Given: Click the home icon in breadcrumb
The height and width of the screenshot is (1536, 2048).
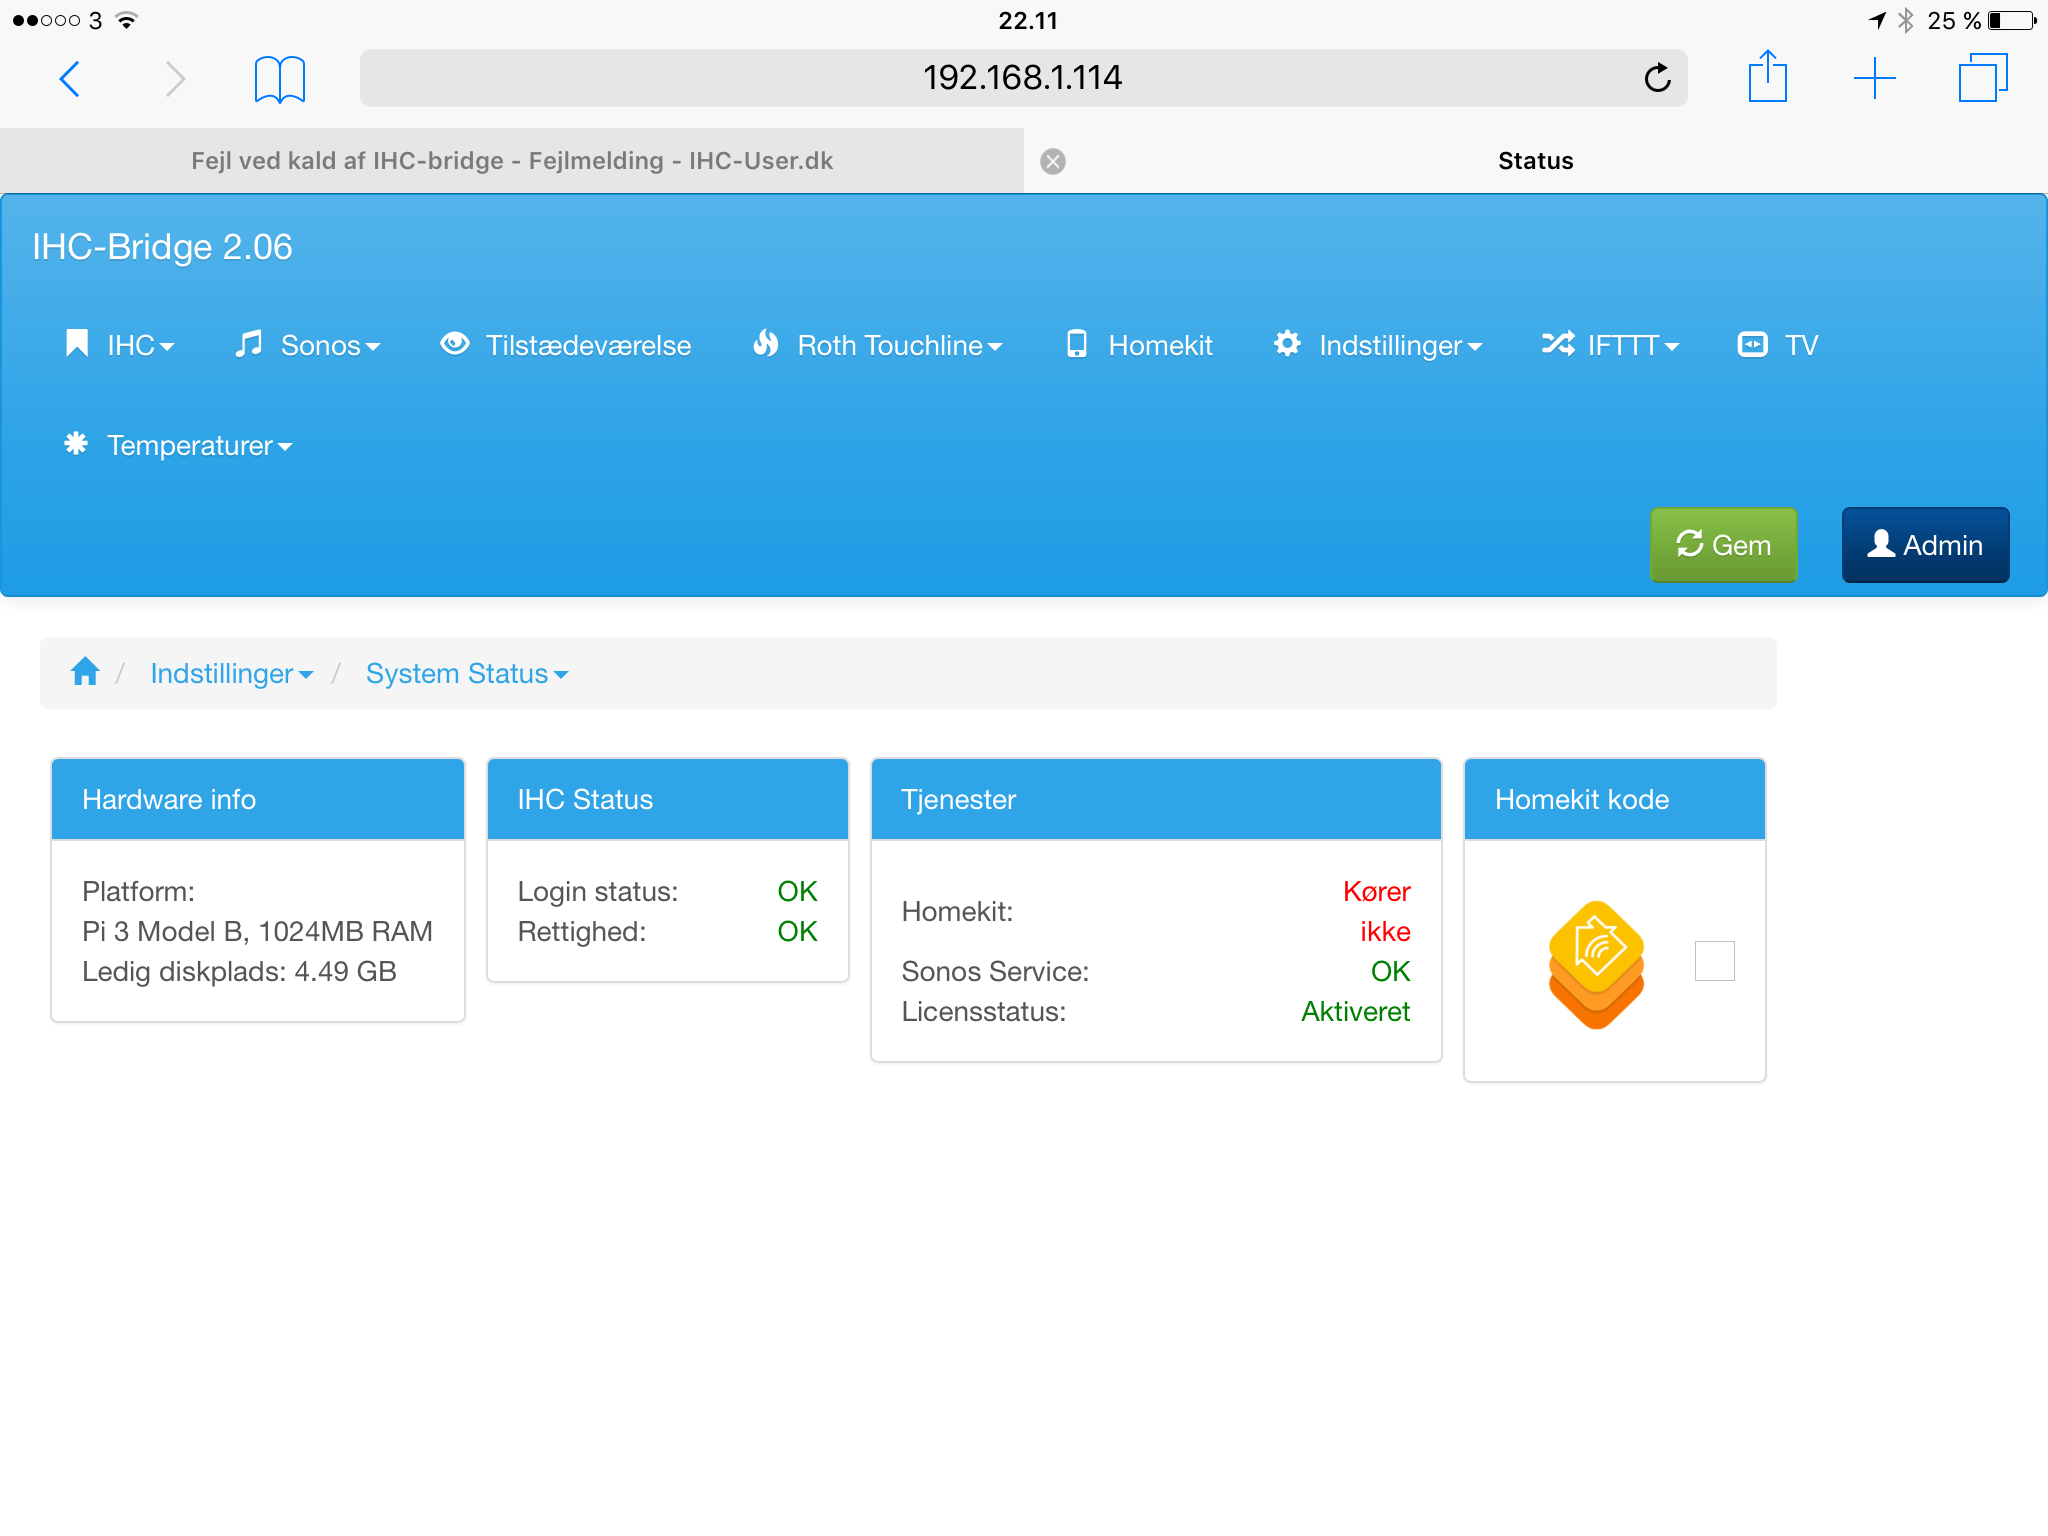Looking at the screenshot, I should pos(85,672).
